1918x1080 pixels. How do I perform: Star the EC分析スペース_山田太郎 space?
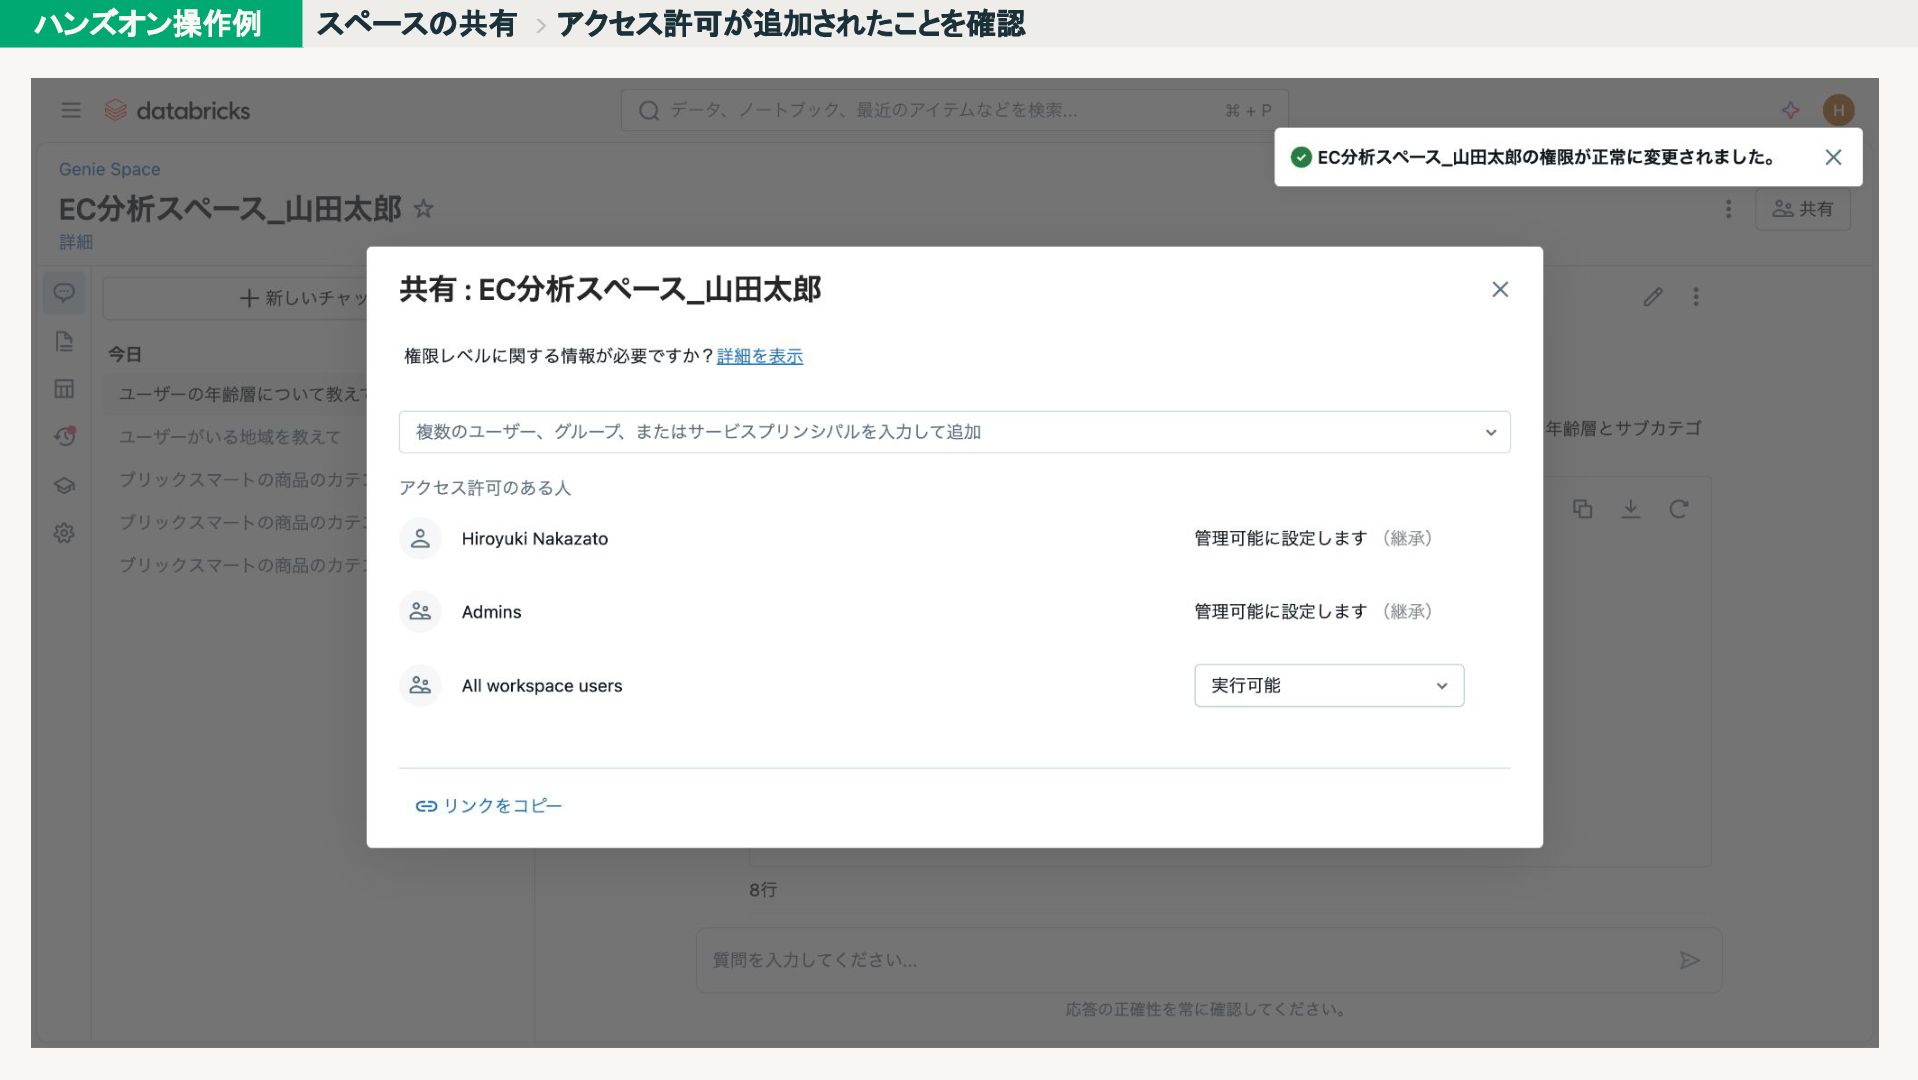pos(424,209)
